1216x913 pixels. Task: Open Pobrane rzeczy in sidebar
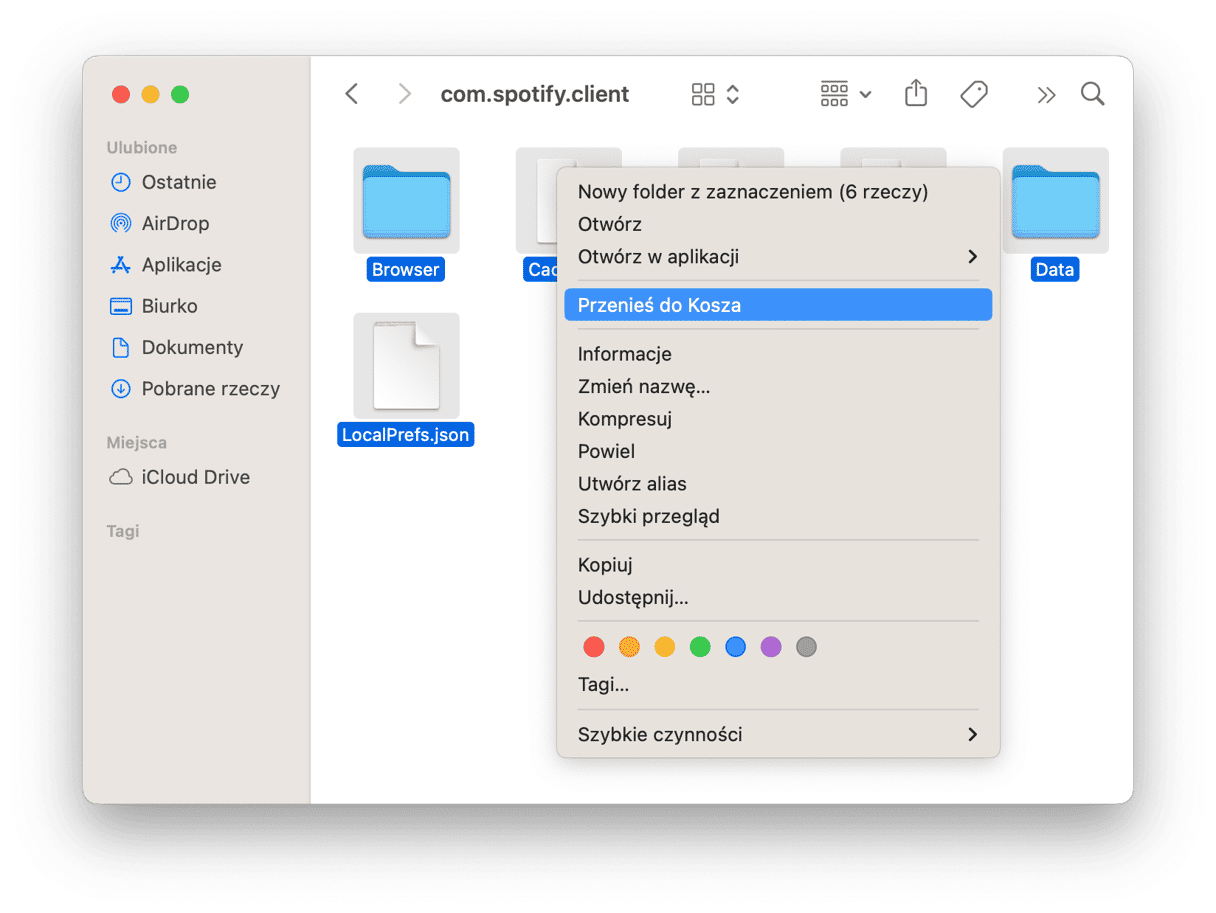210,389
